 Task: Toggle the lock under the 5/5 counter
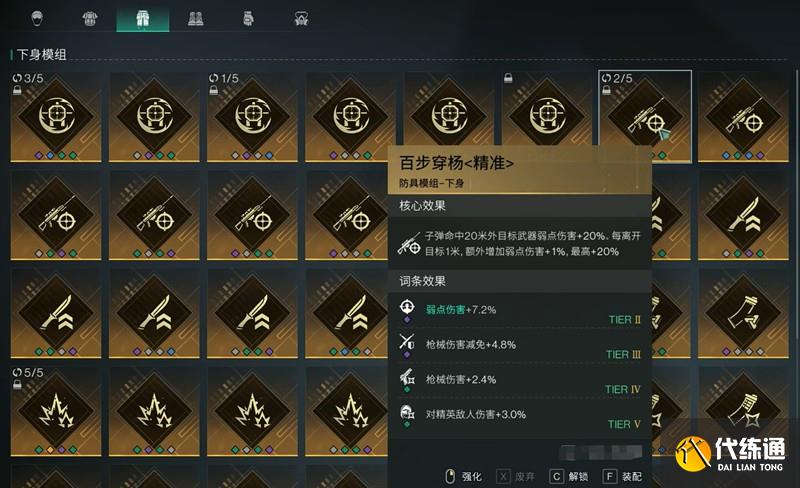coord(17,384)
